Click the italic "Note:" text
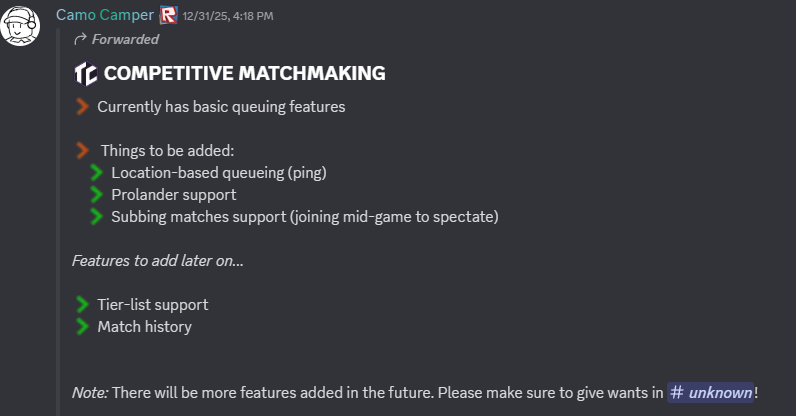Viewport: 796px width, 416px height. (90, 392)
